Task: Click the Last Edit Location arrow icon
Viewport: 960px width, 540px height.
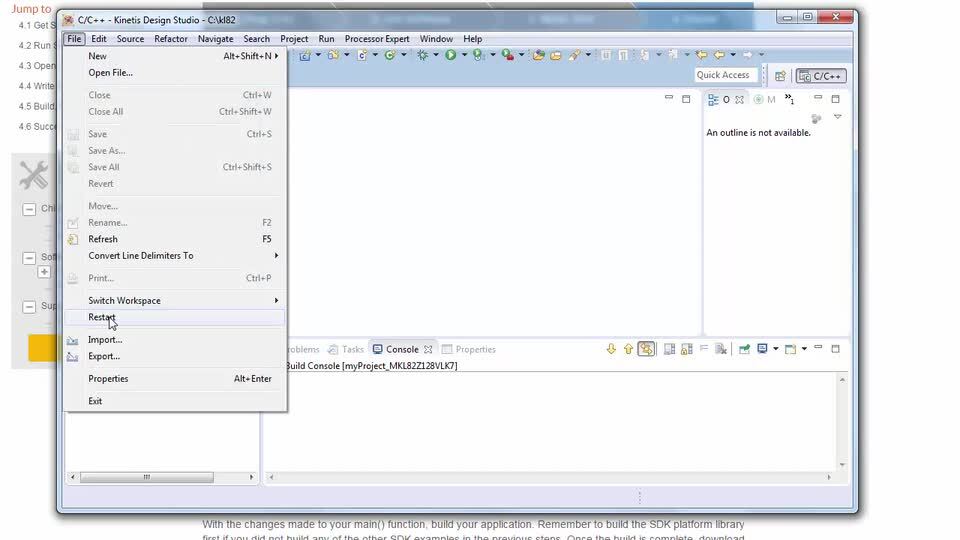Action: (701, 54)
